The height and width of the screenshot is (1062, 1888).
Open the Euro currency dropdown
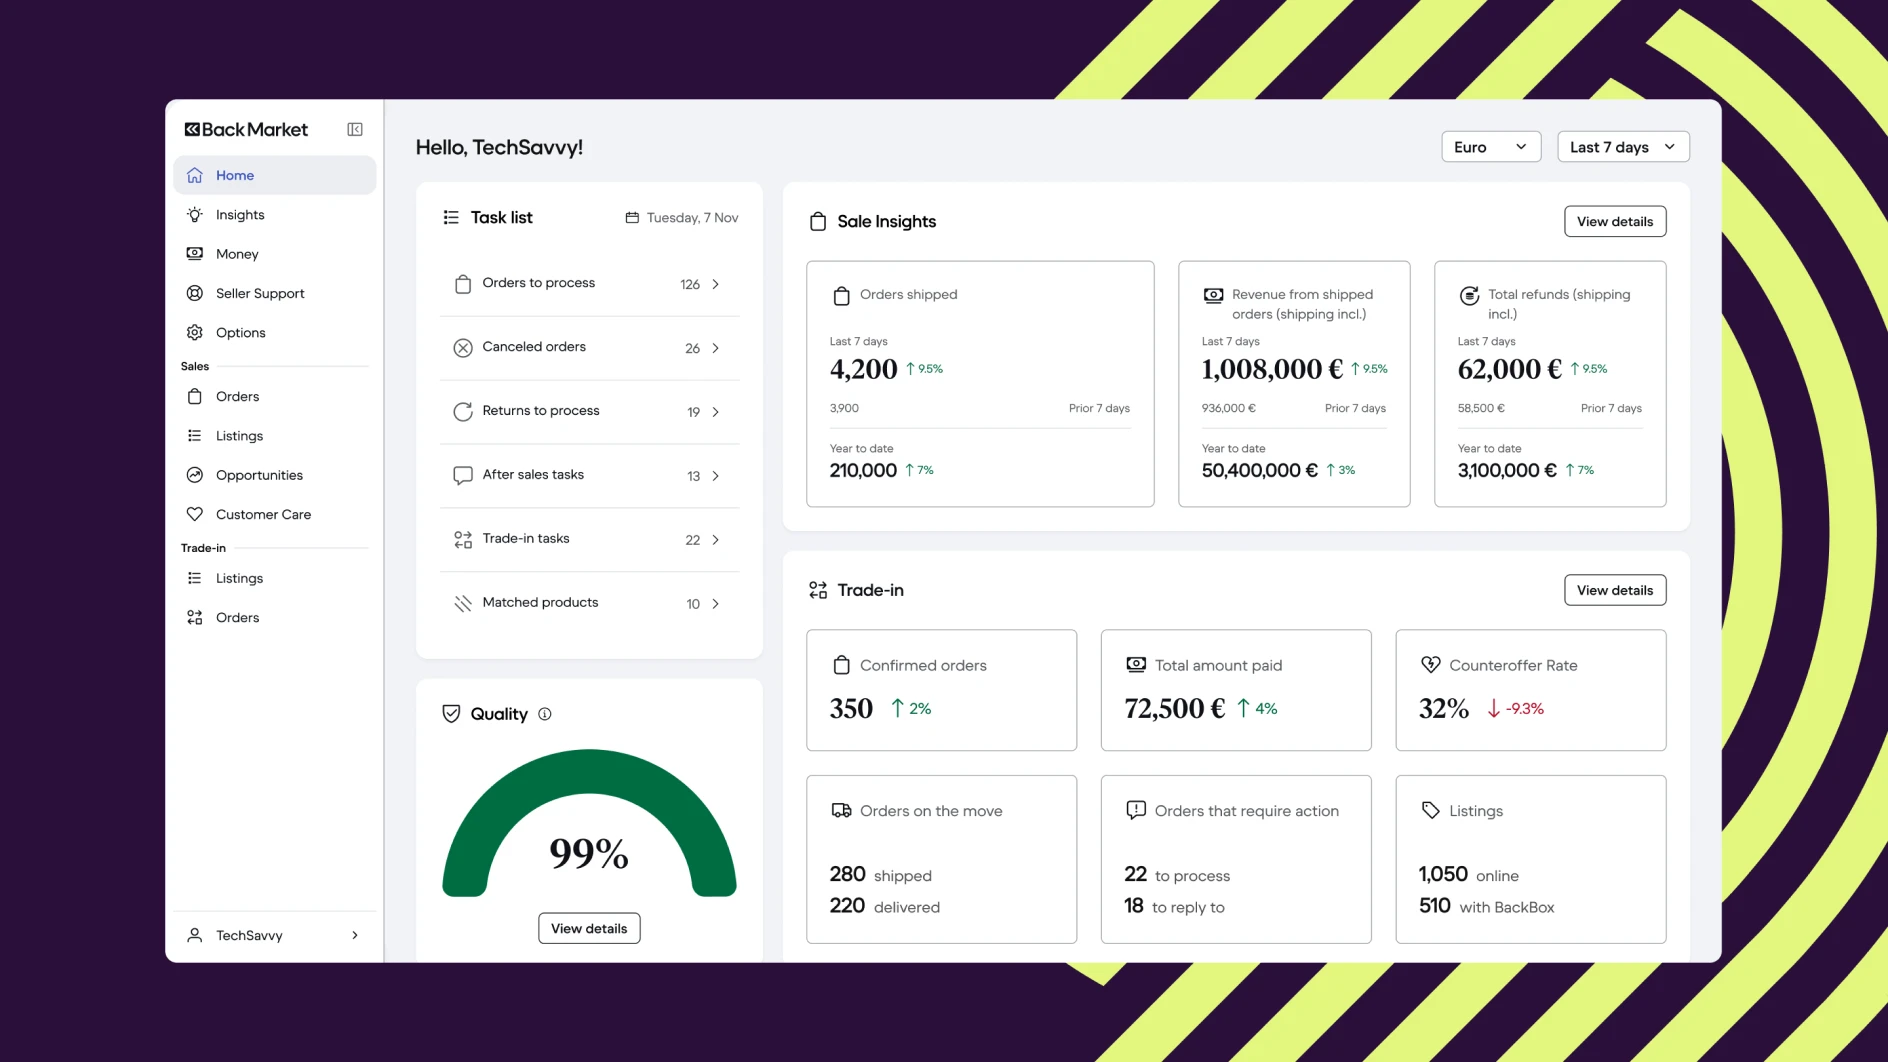tap(1491, 147)
